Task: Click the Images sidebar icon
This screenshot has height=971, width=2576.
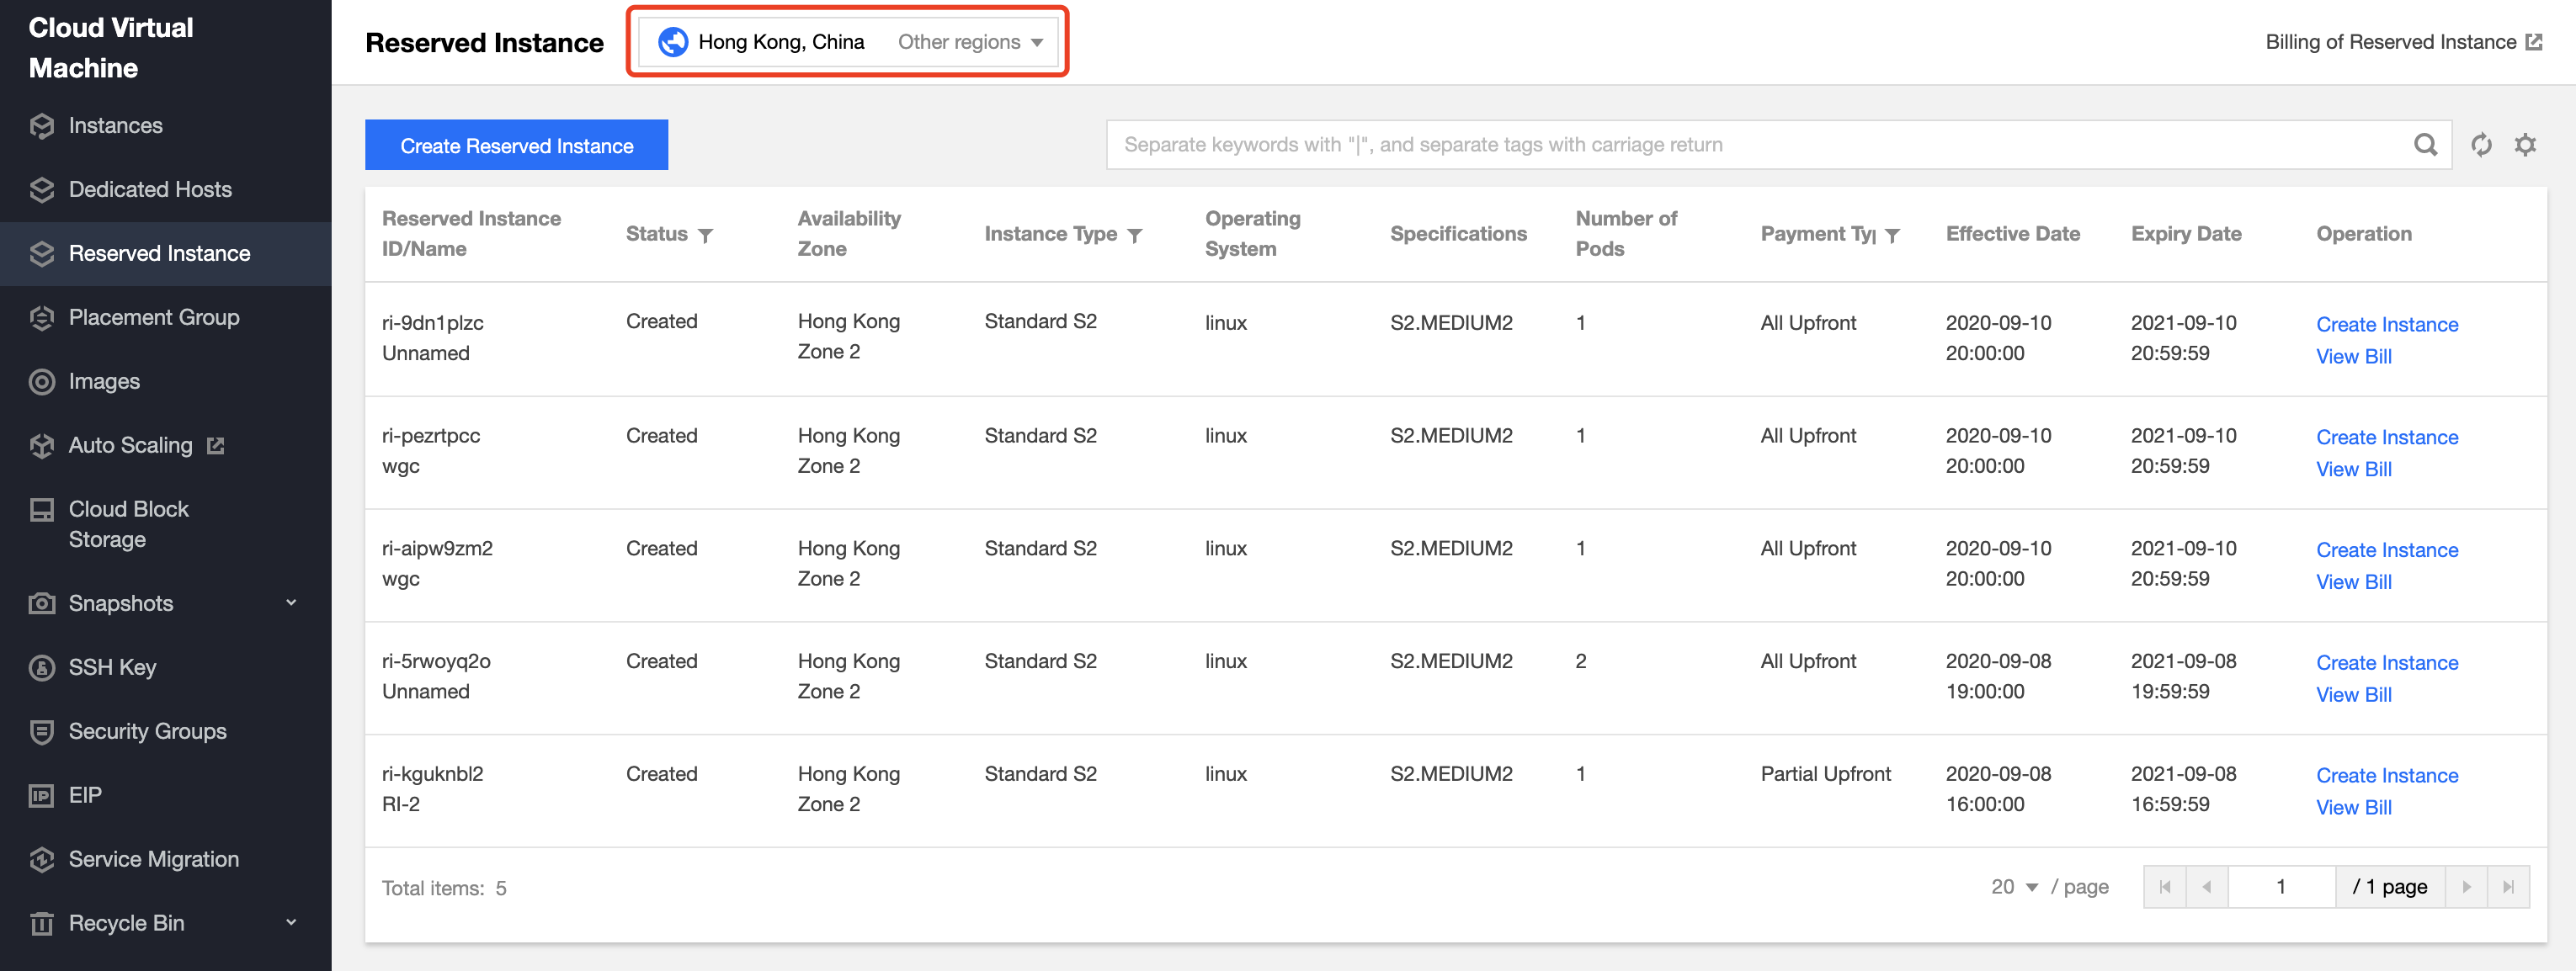Action: coord(42,381)
